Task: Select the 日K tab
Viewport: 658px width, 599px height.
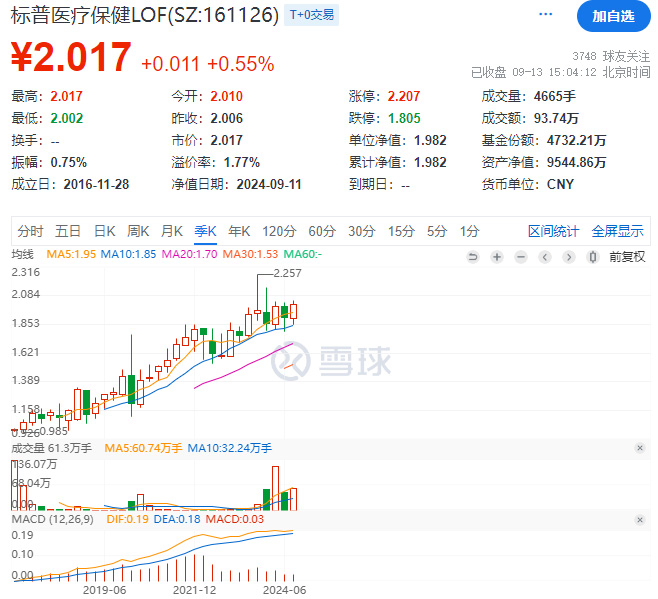Action: click(104, 231)
